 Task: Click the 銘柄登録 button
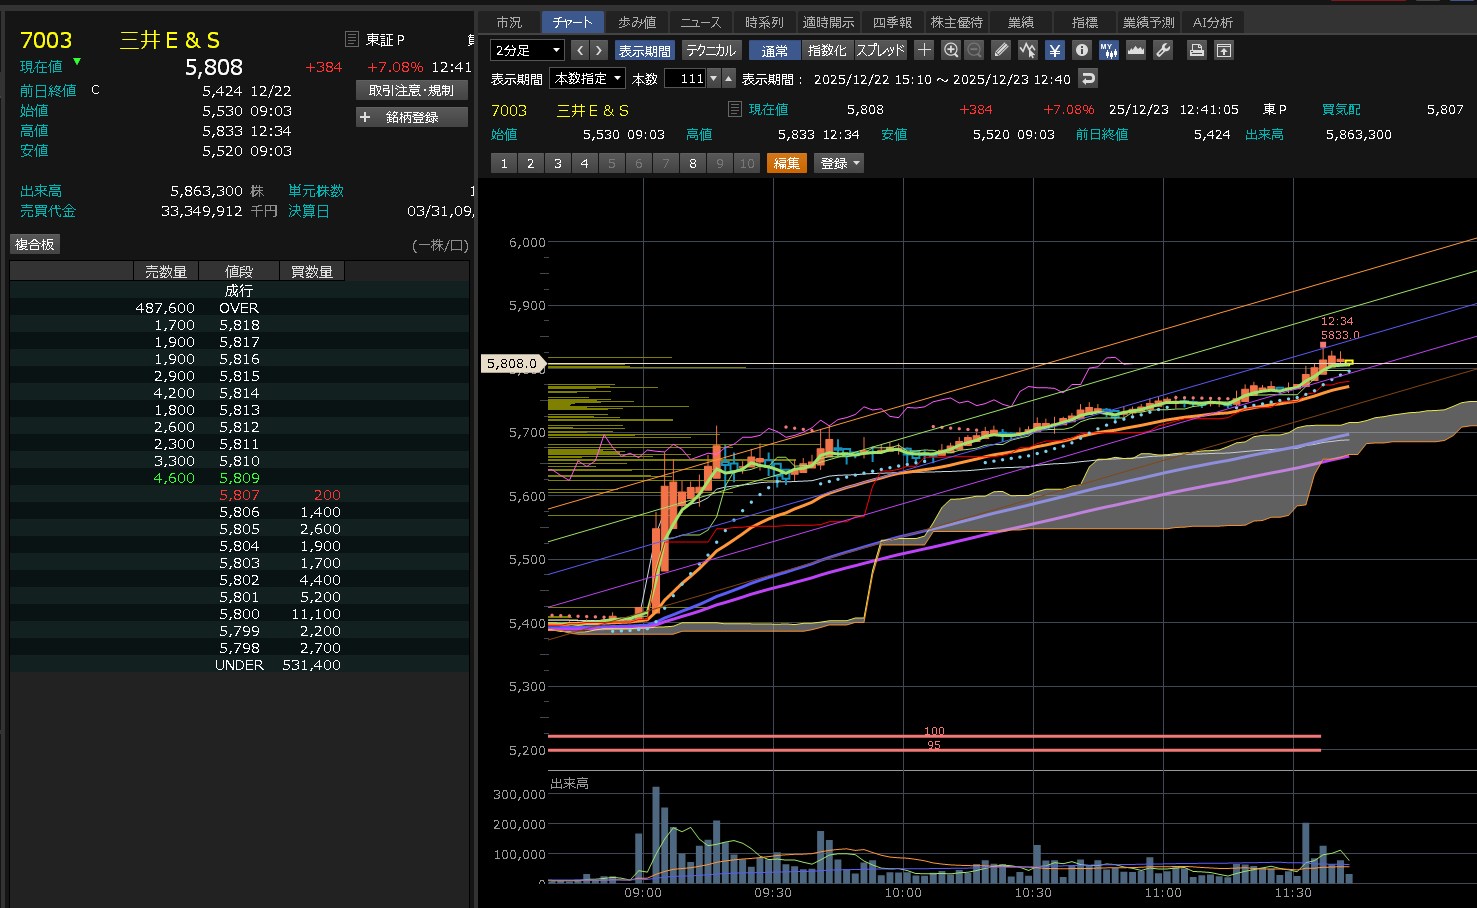point(412,117)
